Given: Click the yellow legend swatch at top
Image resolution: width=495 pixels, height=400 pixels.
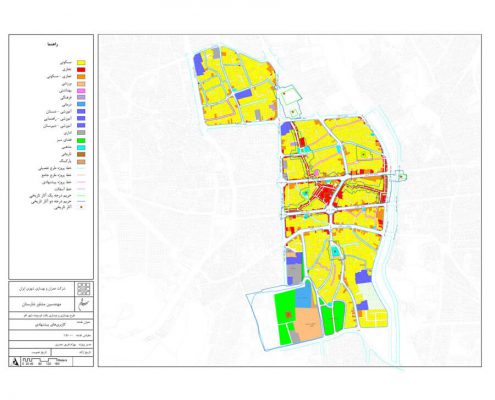Looking at the screenshot, I should 81,62.
